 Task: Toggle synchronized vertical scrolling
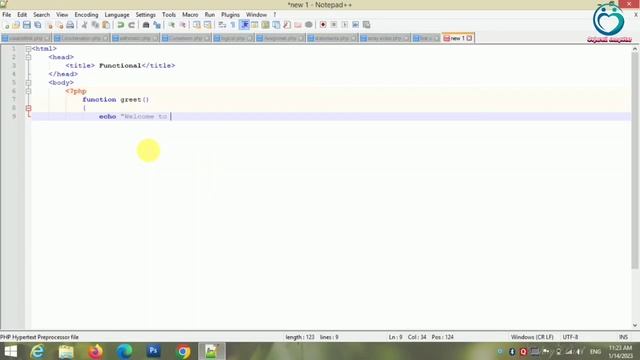pos(197,25)
